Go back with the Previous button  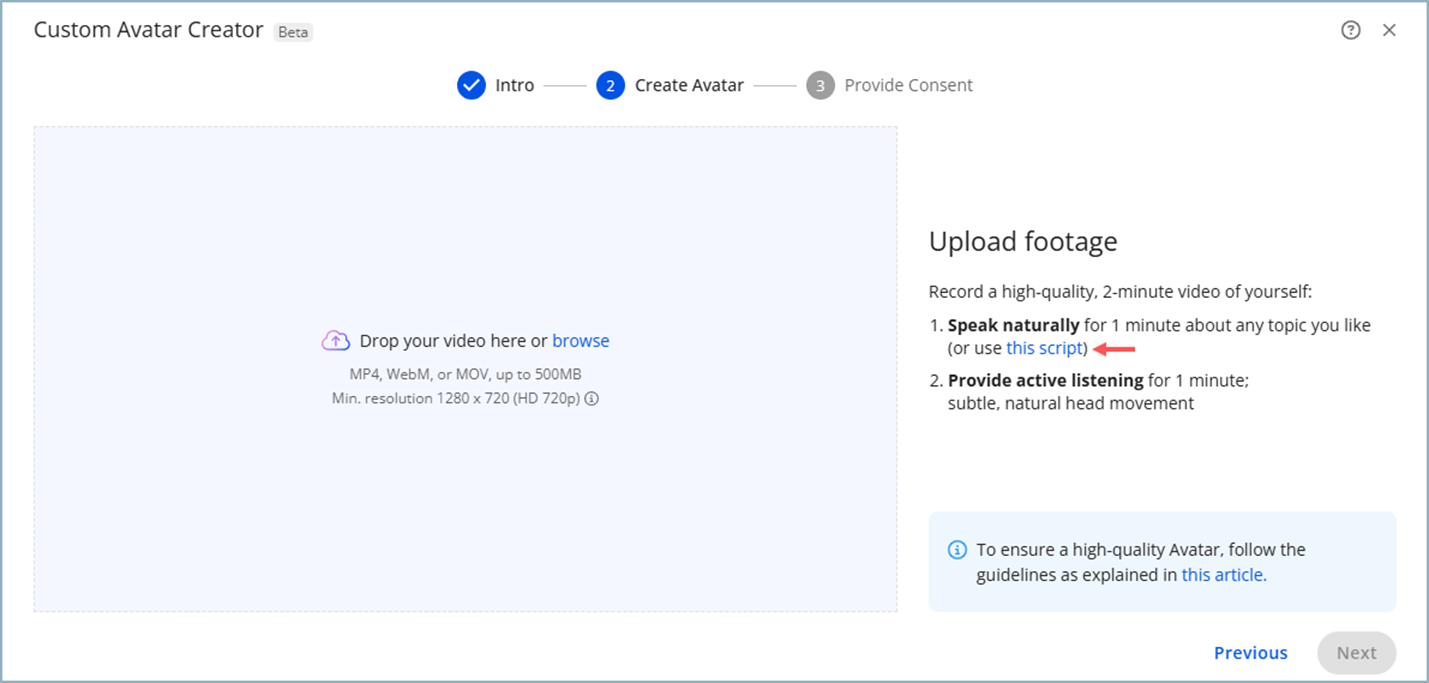click(x=1250, y=653)
